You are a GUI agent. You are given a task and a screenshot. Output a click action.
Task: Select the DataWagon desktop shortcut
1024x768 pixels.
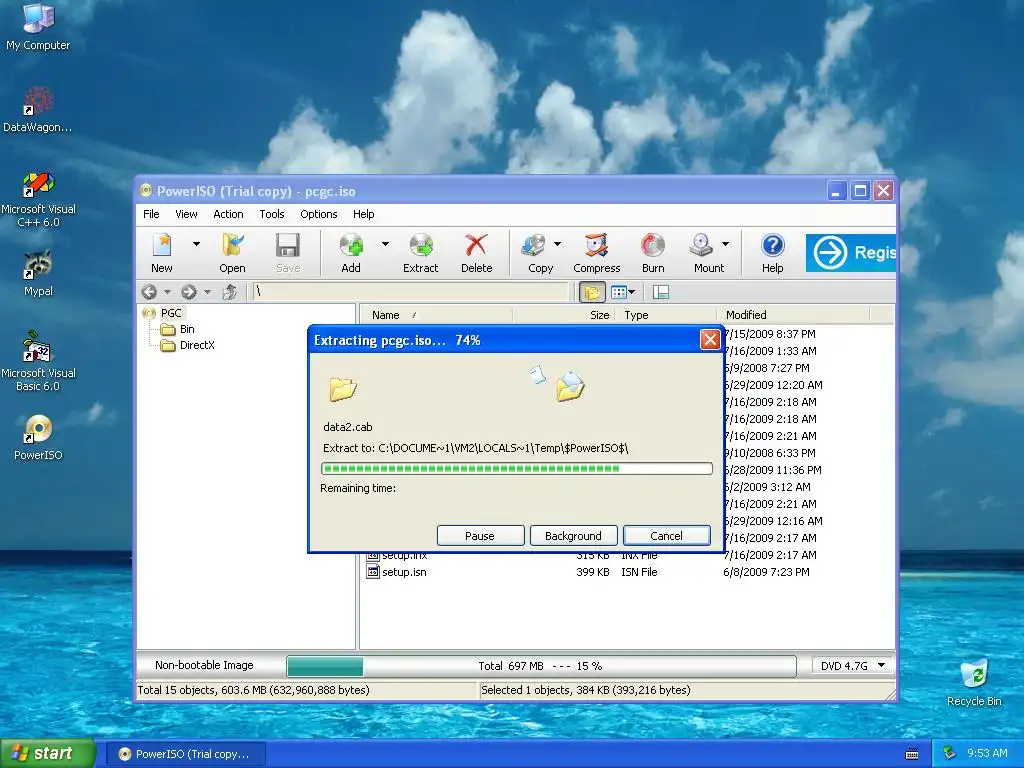(x=38, y=110)
